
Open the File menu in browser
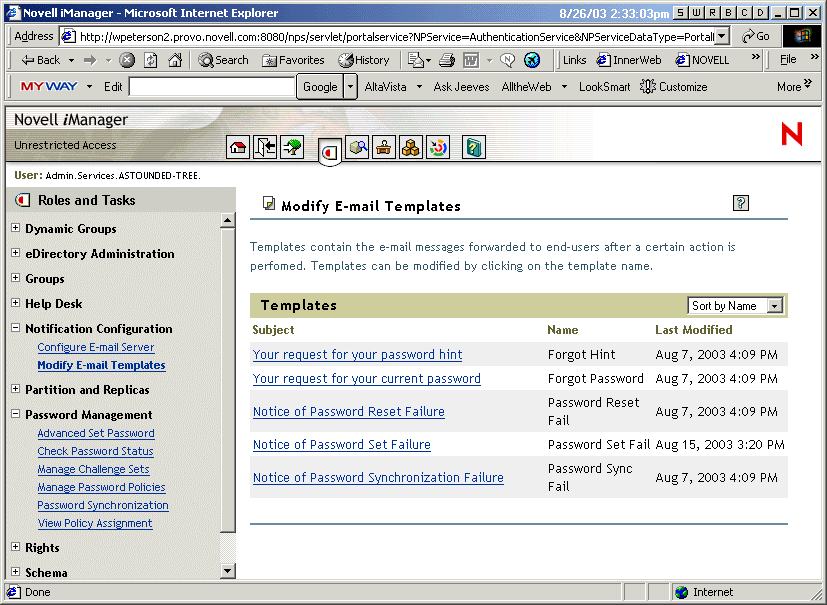pyautogui.click(x=789, y=59)
